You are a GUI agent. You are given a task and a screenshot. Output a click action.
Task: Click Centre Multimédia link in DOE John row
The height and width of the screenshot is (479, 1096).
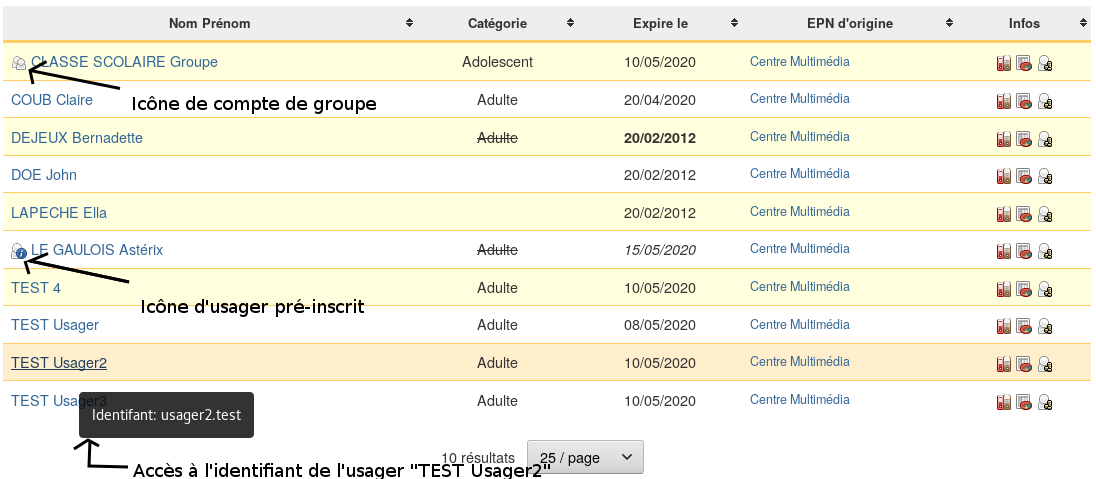pyautogui.click(x=799, y=174)
